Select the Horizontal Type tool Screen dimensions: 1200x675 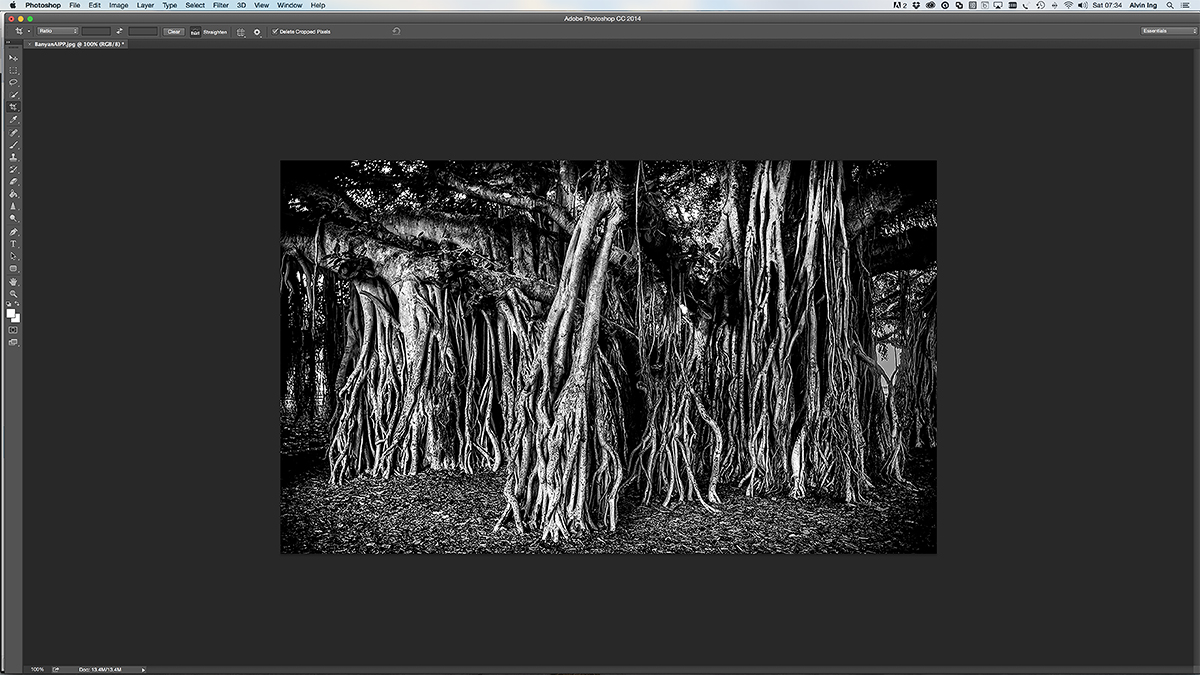13,244
